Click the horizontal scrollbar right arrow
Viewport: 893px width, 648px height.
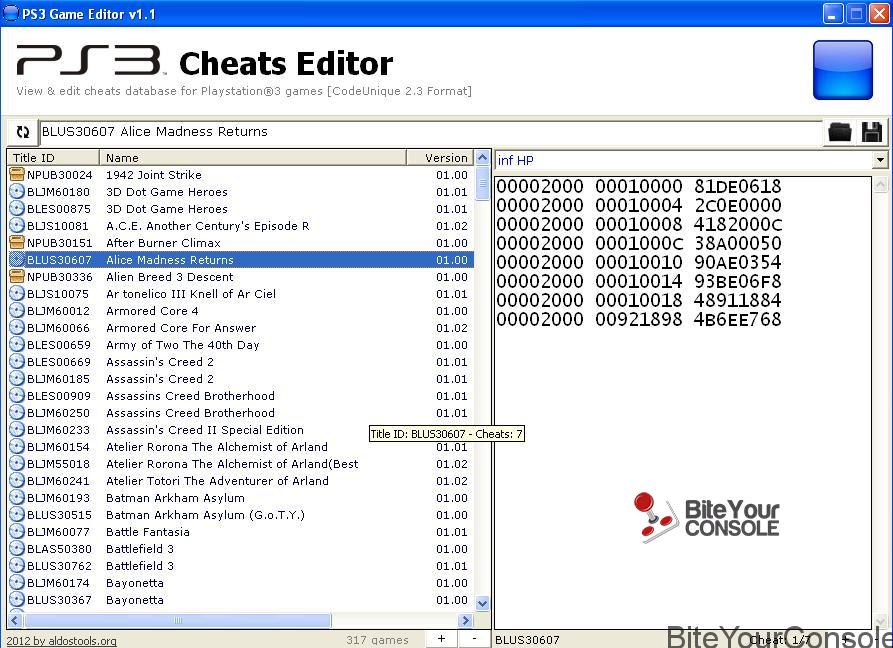466,620
